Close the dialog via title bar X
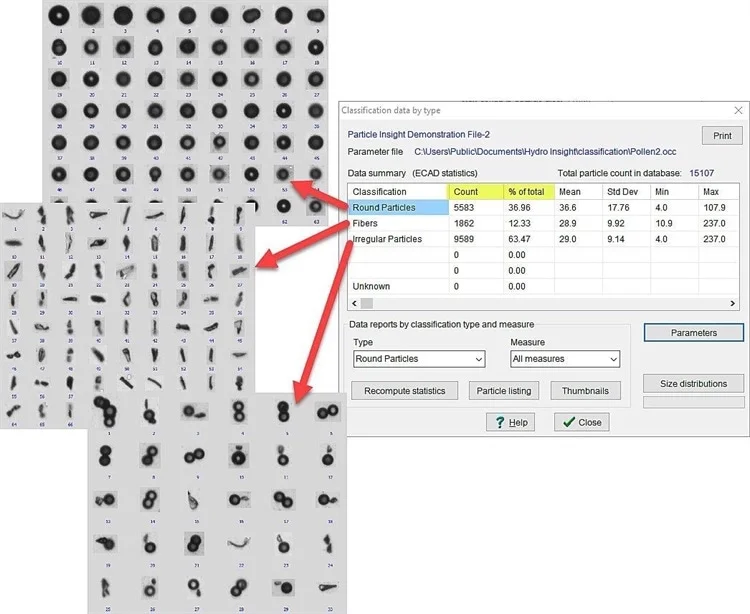 738,110
